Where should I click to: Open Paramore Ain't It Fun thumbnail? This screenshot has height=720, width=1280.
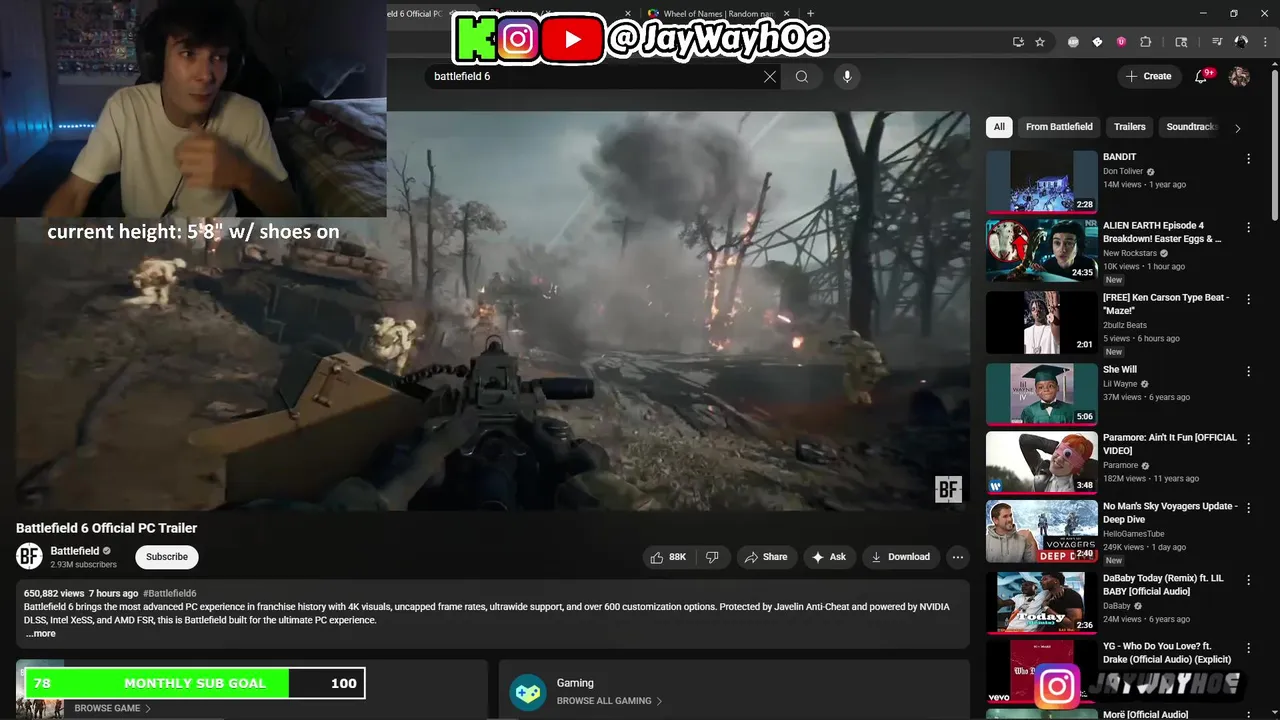pyautogui.click(x=1042, y=463)
